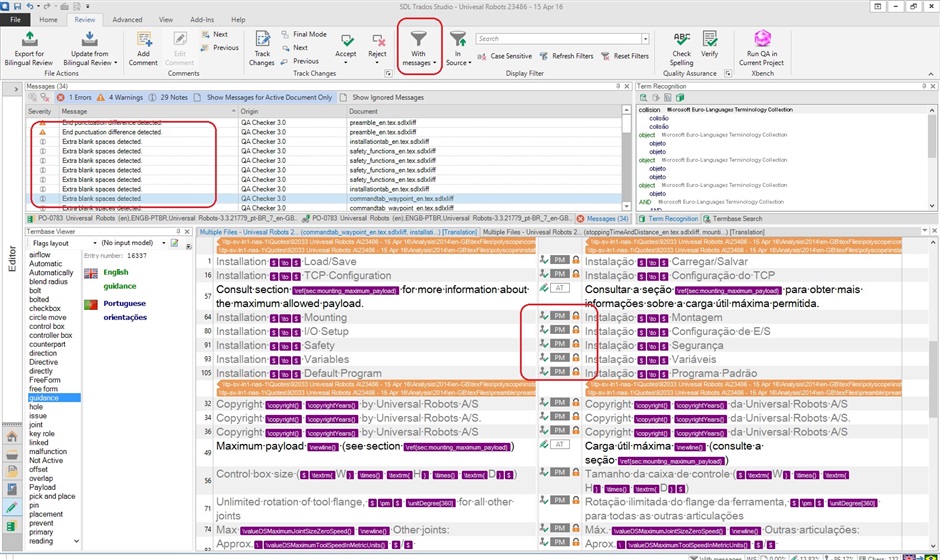Click the Refresh Filters icon
The width and height of the screenshot is (940, 560).
click(x=546, y=57)
